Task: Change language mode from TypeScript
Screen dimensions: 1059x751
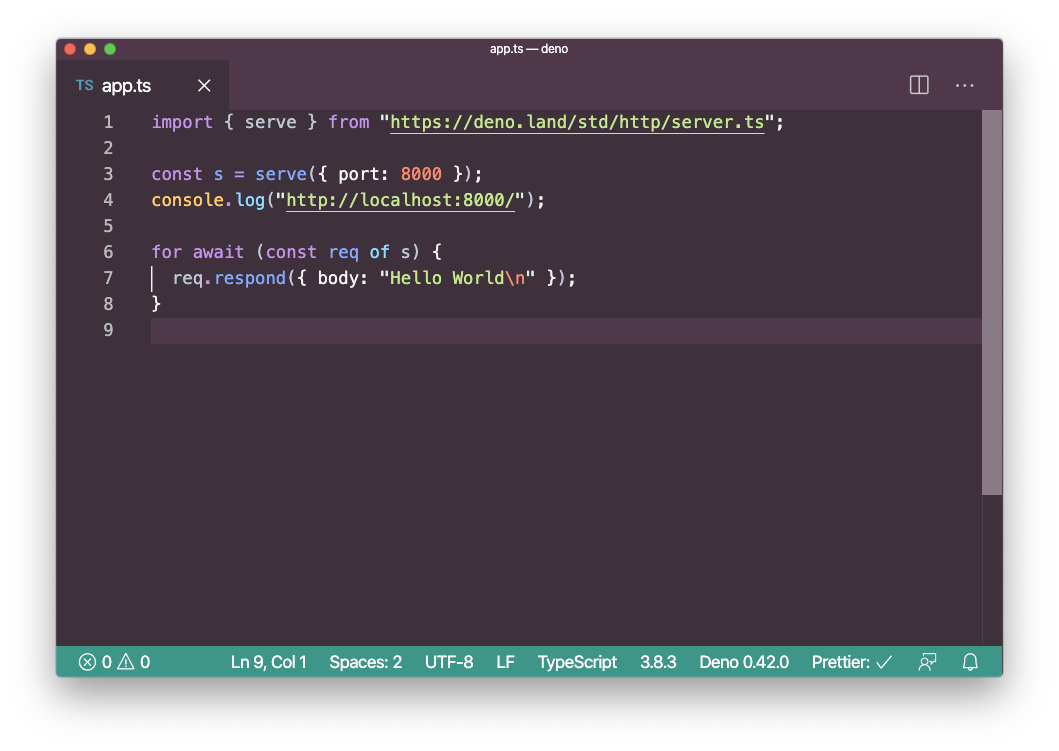Action: 577,662
